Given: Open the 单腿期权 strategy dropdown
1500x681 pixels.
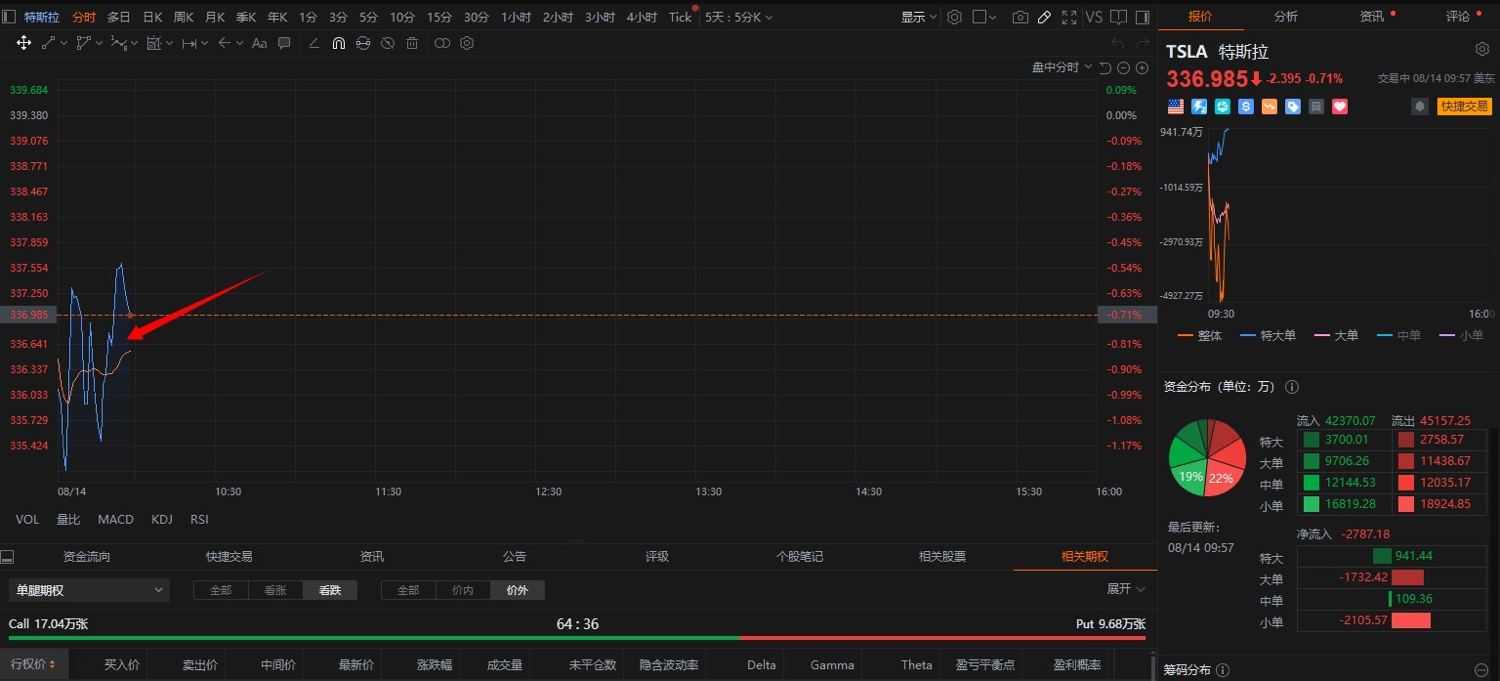Looking at the screenshot, I should (89, 590).
